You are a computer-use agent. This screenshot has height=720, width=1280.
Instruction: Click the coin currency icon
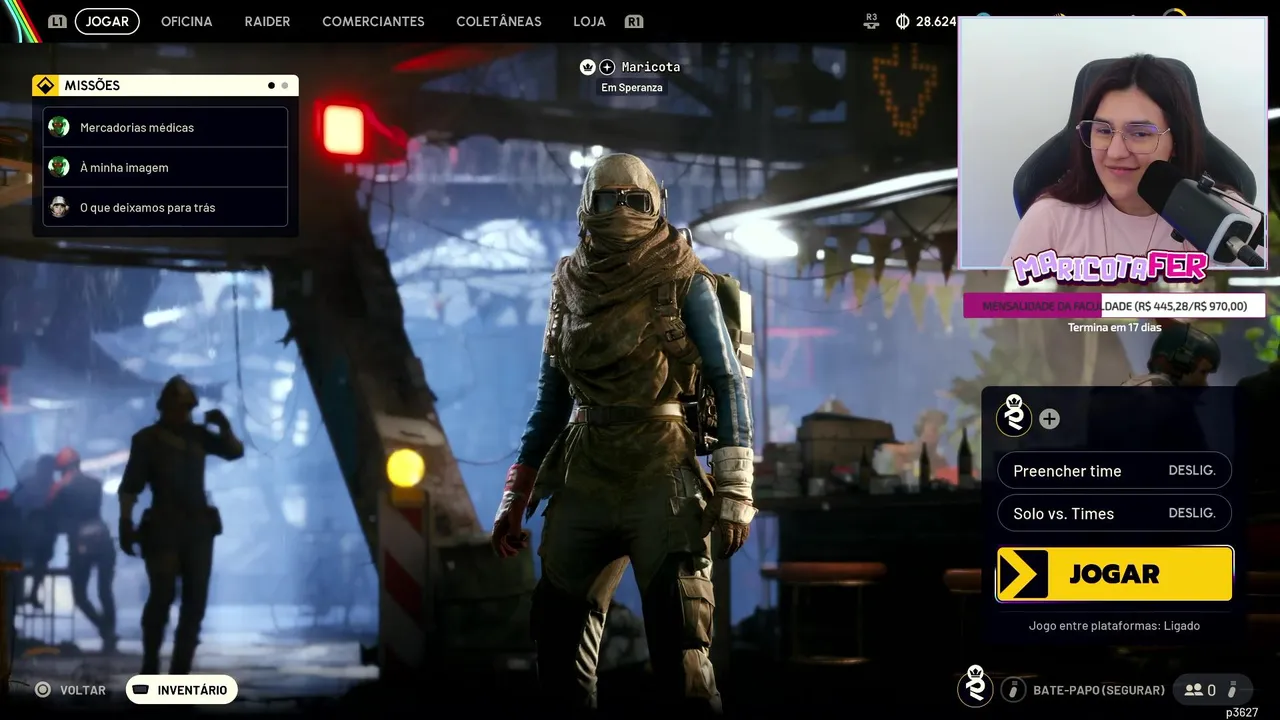tap(902, 21)
